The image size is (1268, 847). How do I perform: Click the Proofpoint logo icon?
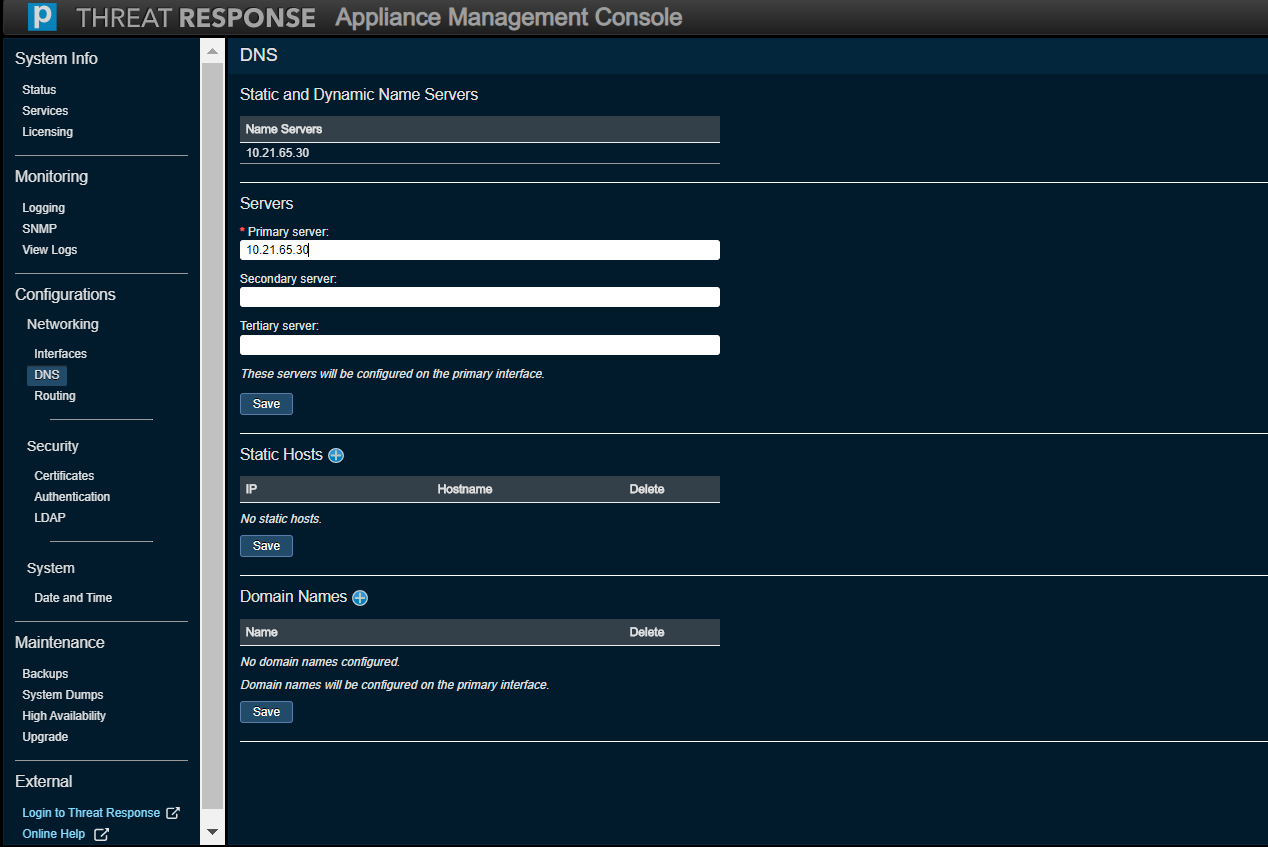(42, 17)
